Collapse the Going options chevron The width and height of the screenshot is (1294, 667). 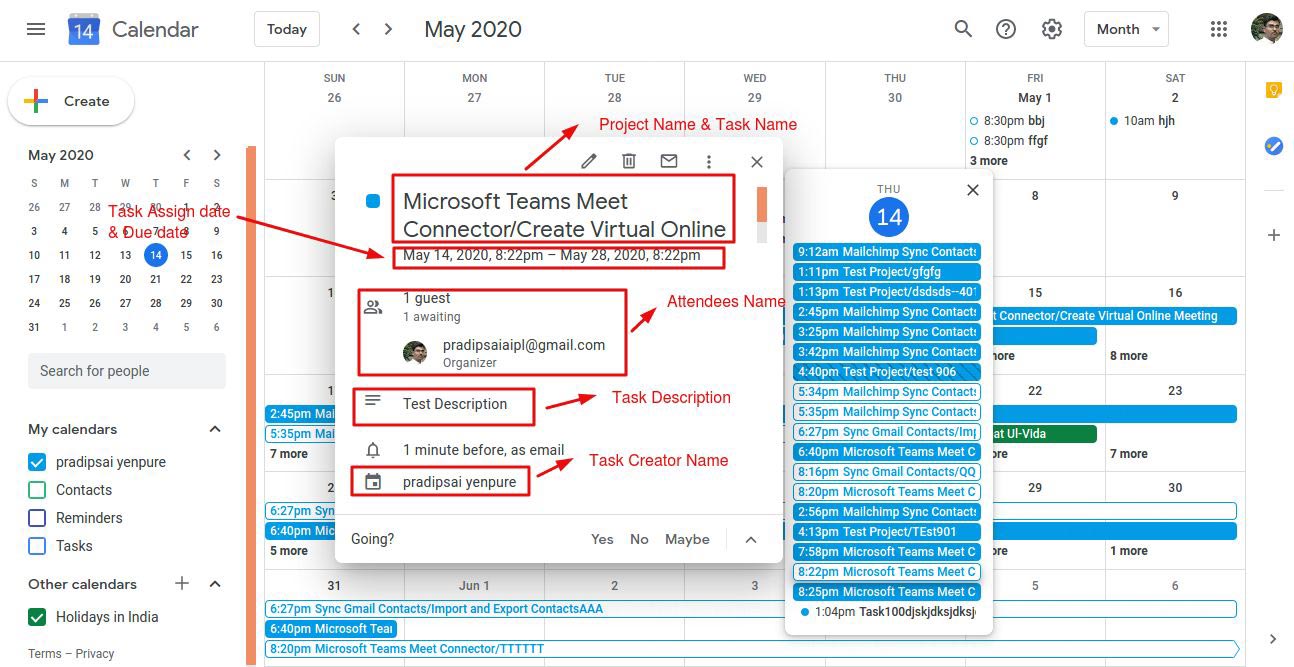click(751, 539)
